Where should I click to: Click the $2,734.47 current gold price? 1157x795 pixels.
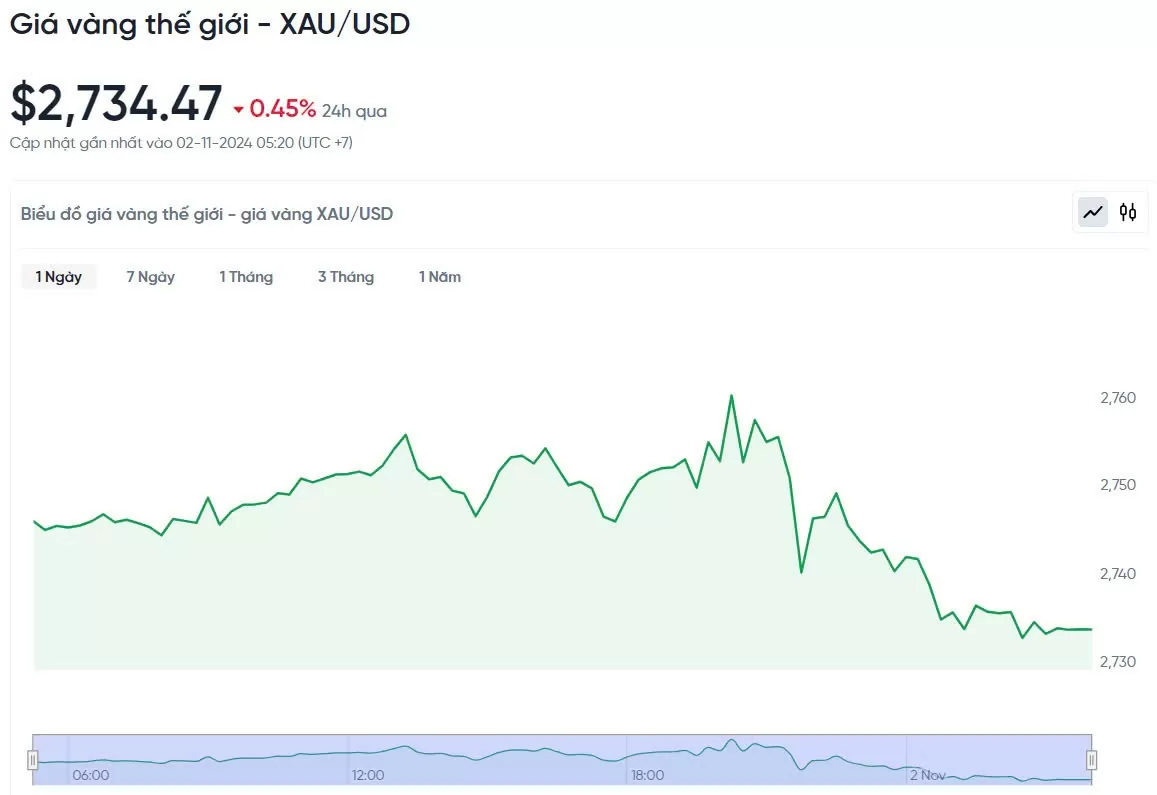116,103
